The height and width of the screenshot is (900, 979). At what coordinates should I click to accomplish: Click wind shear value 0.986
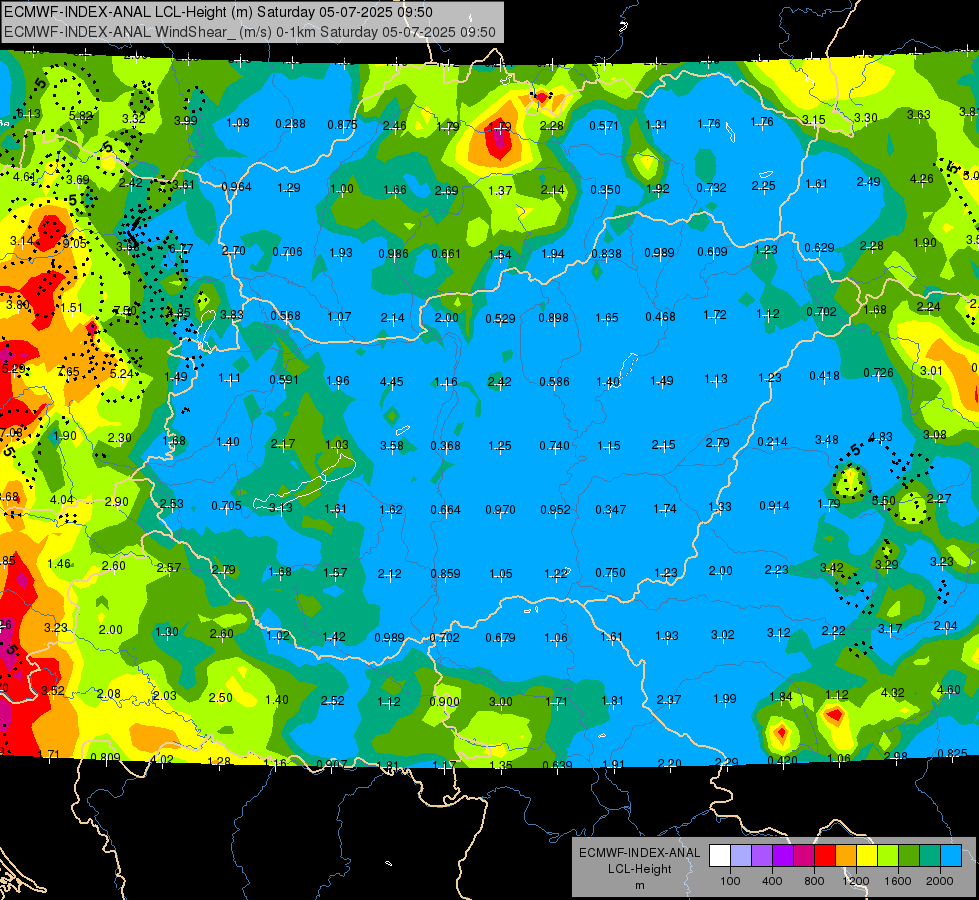(x=393, y=253)
